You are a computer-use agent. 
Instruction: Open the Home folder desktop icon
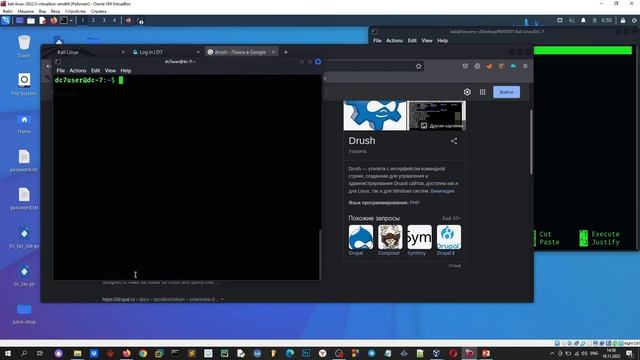[24, 123]
